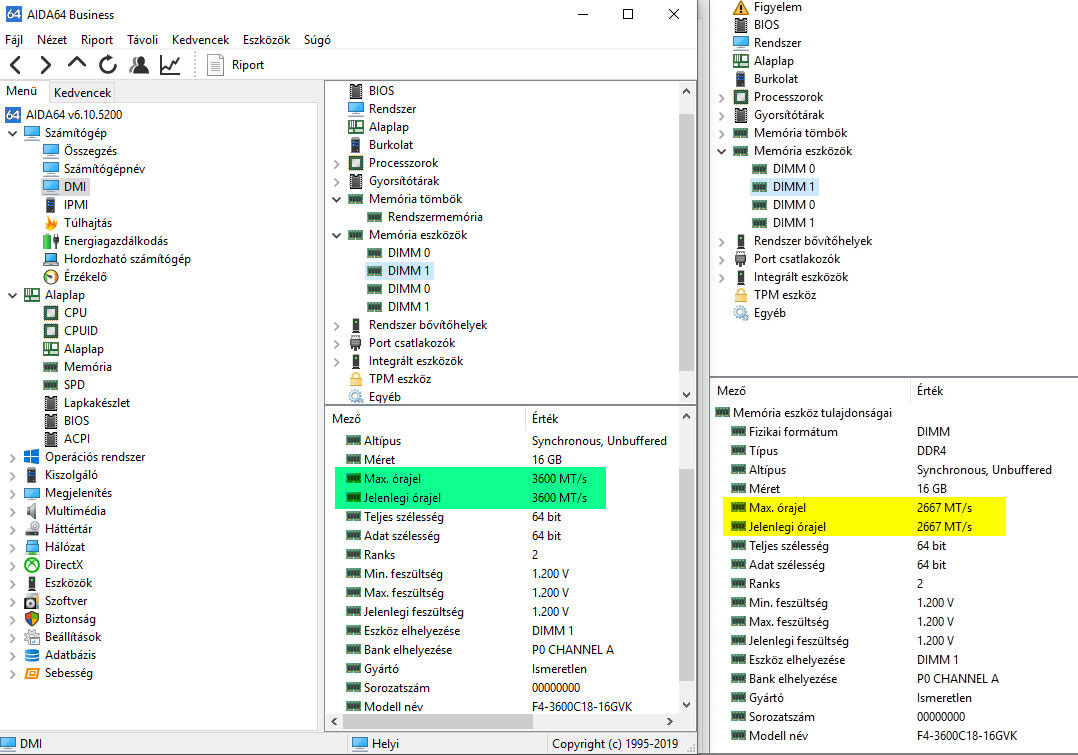Select Rendszermemória in the middle panel
Image resolution: width=1078 pixels, height=755 pixels.
click(x=434, y=217)
